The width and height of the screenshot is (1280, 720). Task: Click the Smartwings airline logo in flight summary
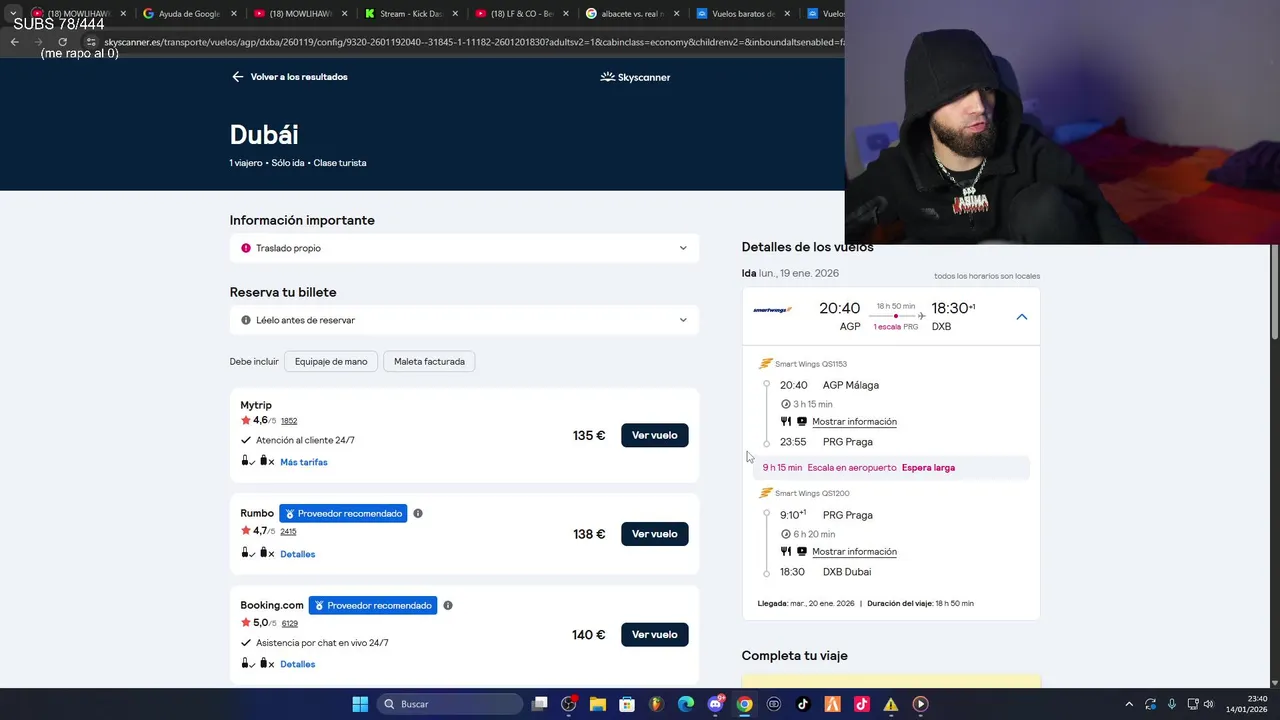click(773, 310)
